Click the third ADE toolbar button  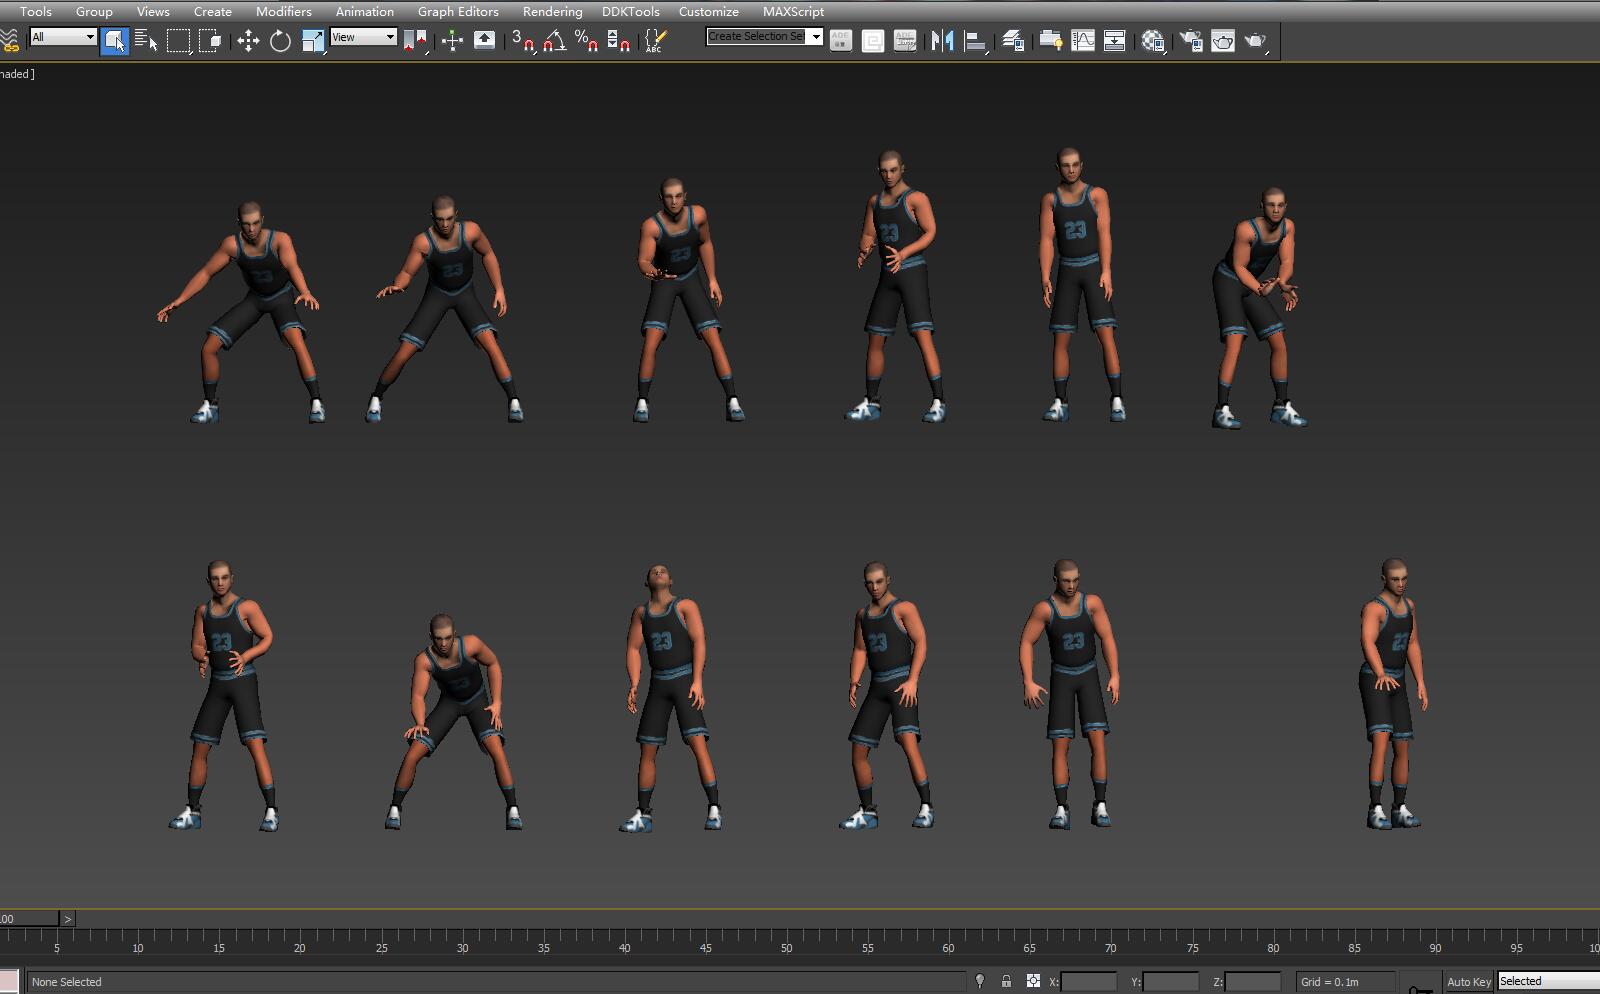[905, 41]
